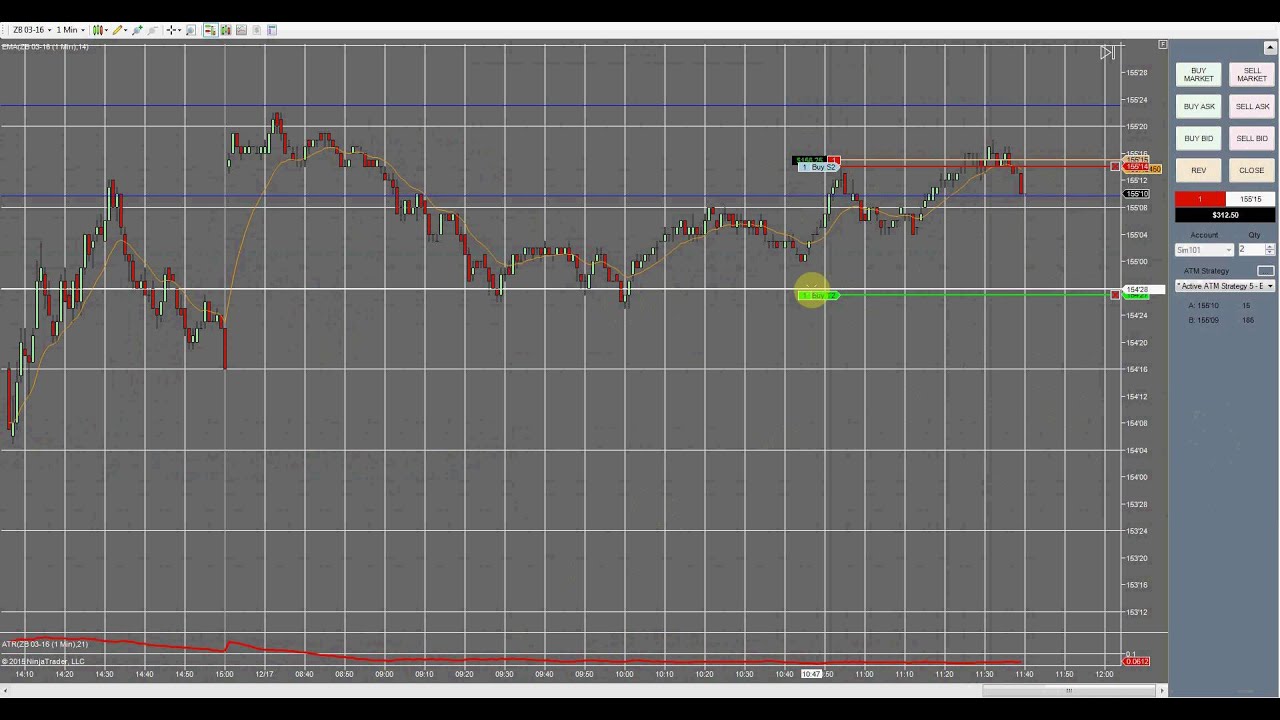This screenshot has width=1280, height=720.
Task: Increase quantity with the up stepper
Action: click(x=1270, y=246)
